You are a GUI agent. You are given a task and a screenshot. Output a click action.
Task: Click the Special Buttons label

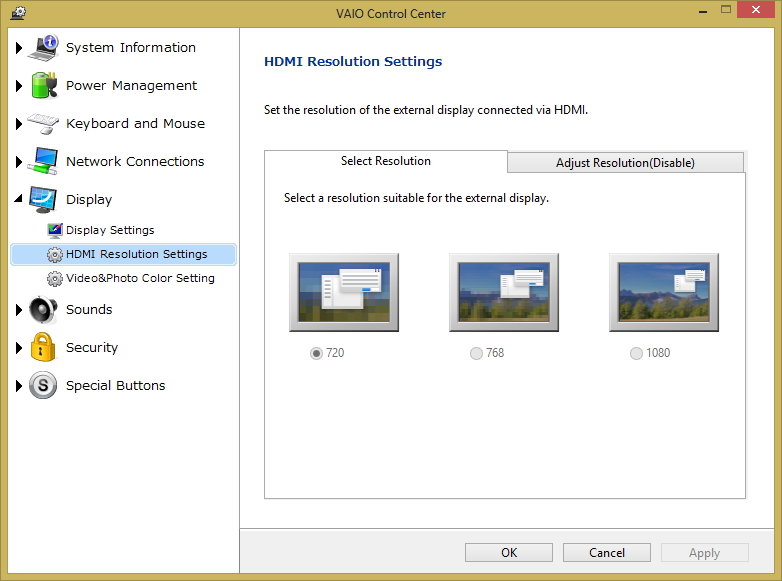[115, 386]
